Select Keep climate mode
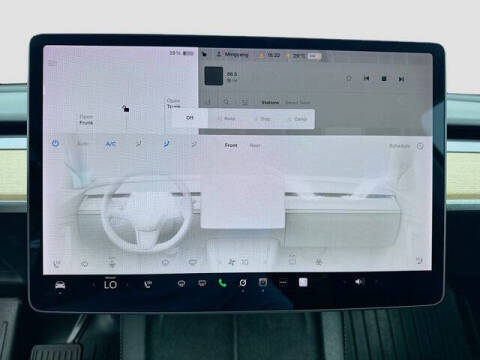This screenshot has width=480, height=360. (x=226, y=118)
